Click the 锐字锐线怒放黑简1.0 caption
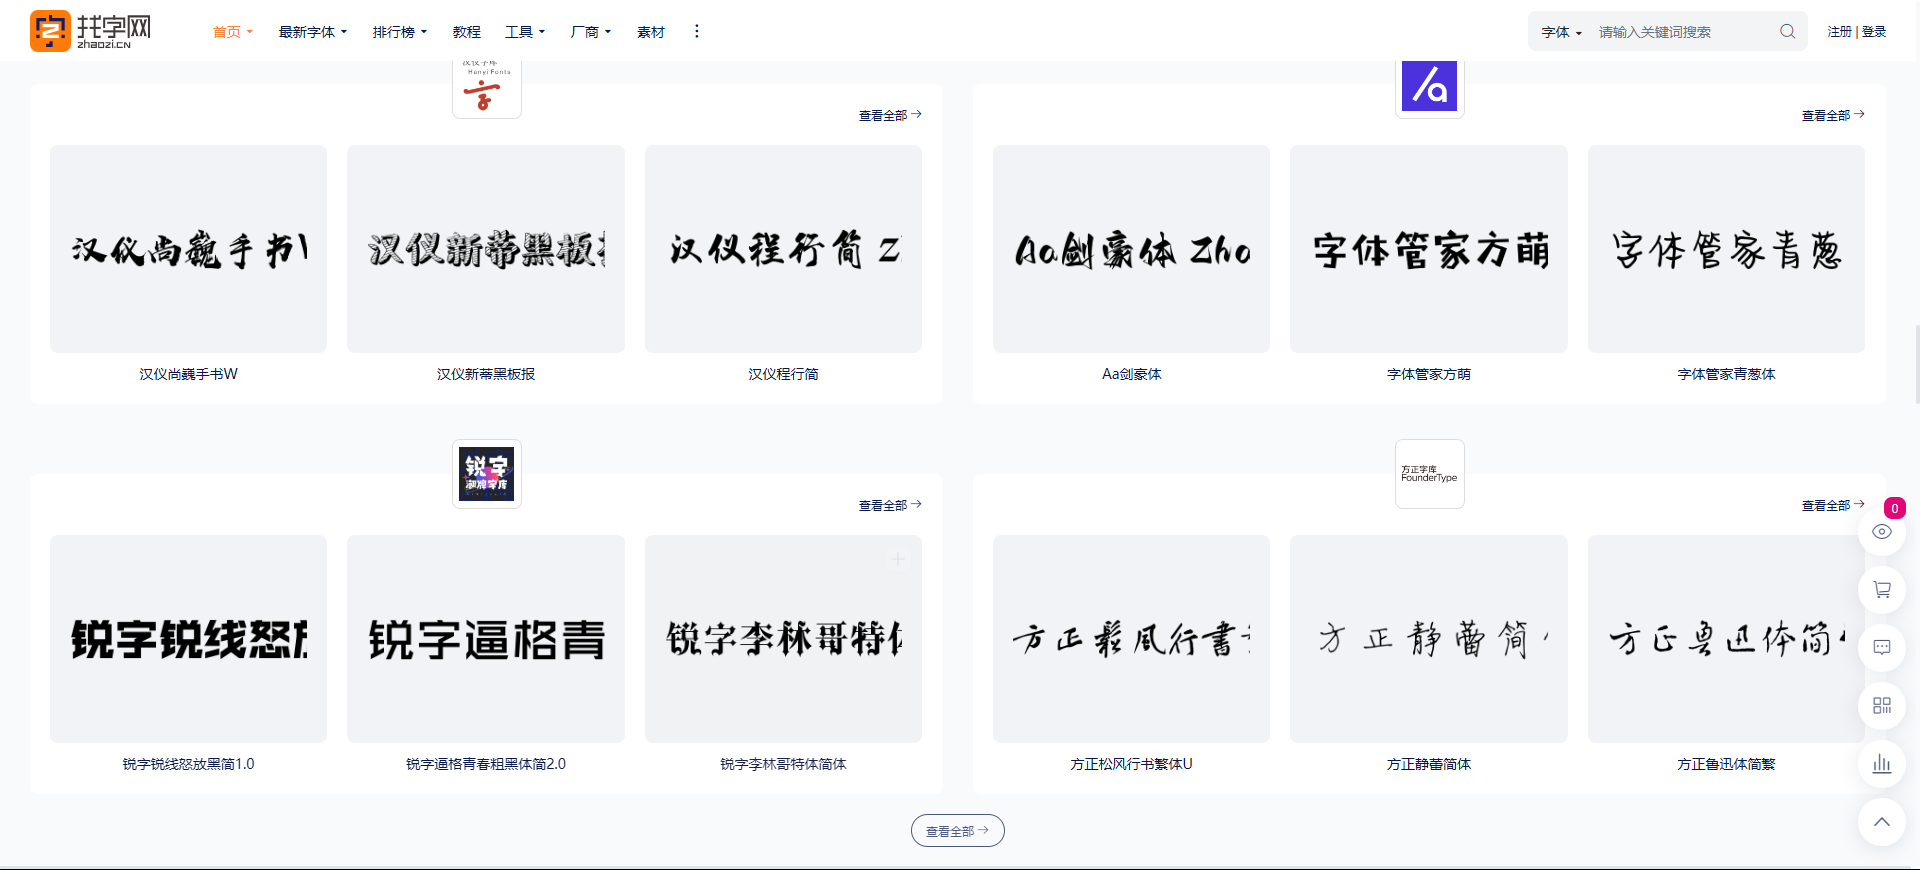 tap(189, 764)
